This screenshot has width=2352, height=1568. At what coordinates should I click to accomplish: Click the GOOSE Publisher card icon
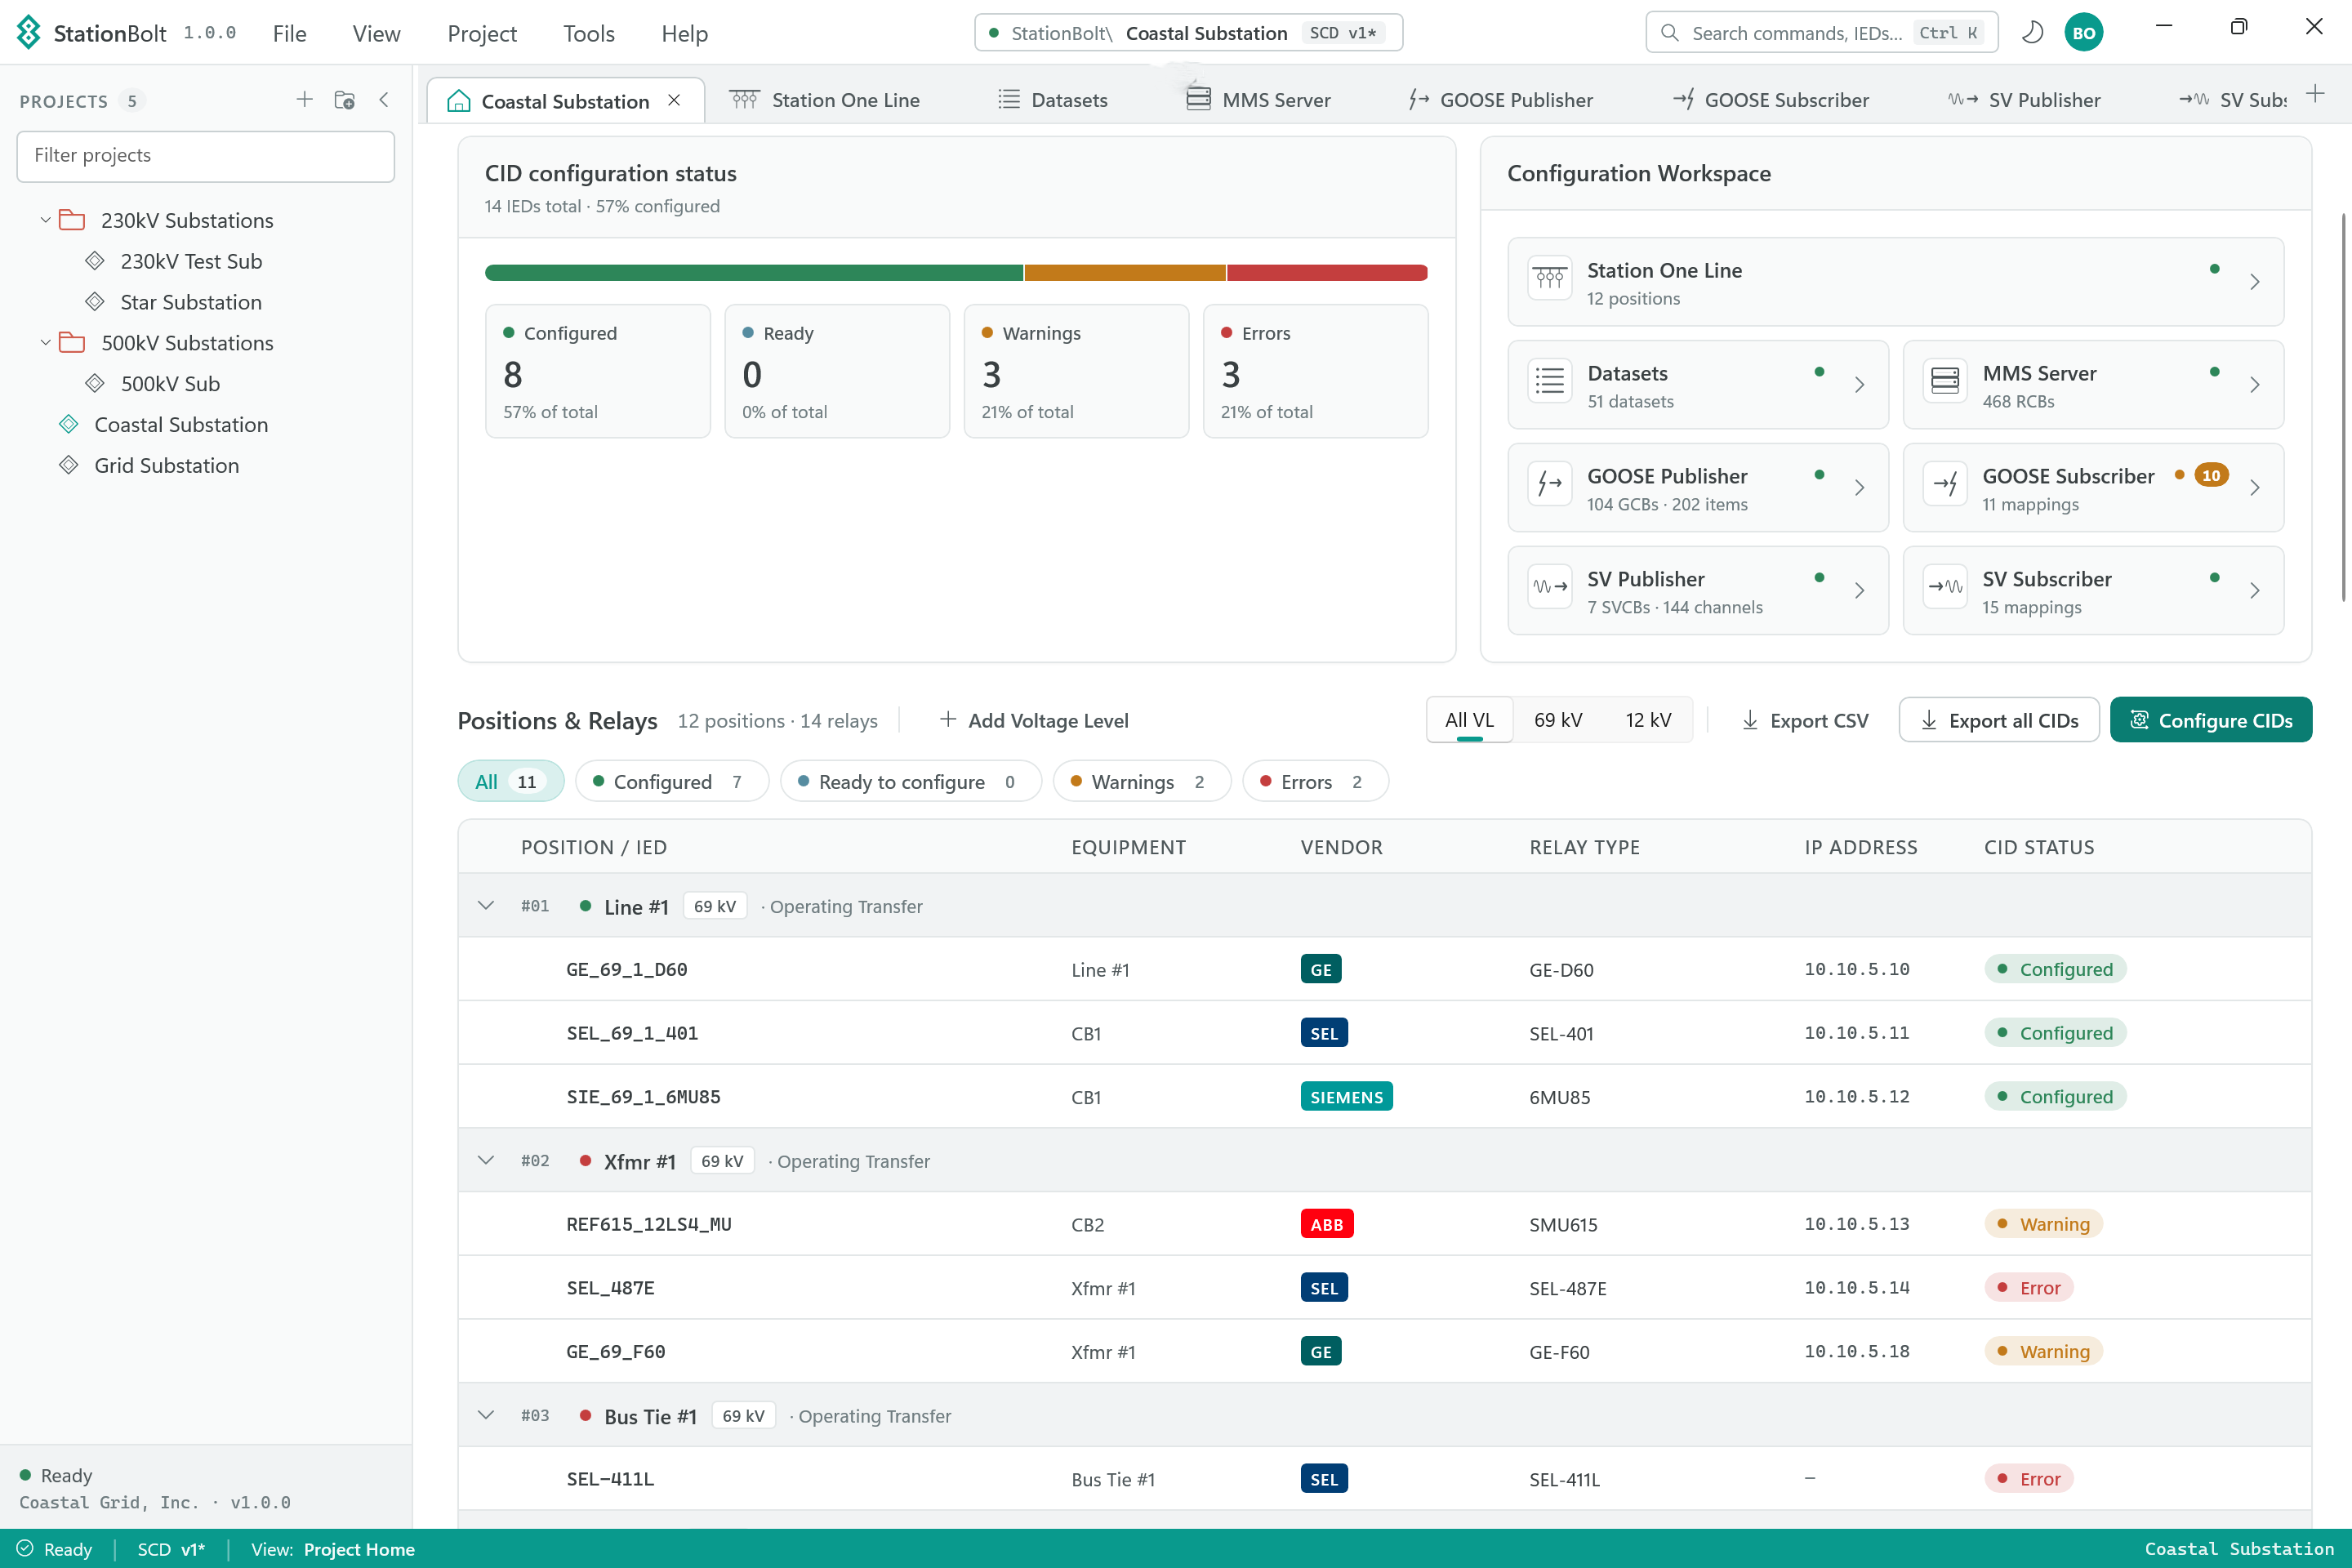[x=1550, y=484]
